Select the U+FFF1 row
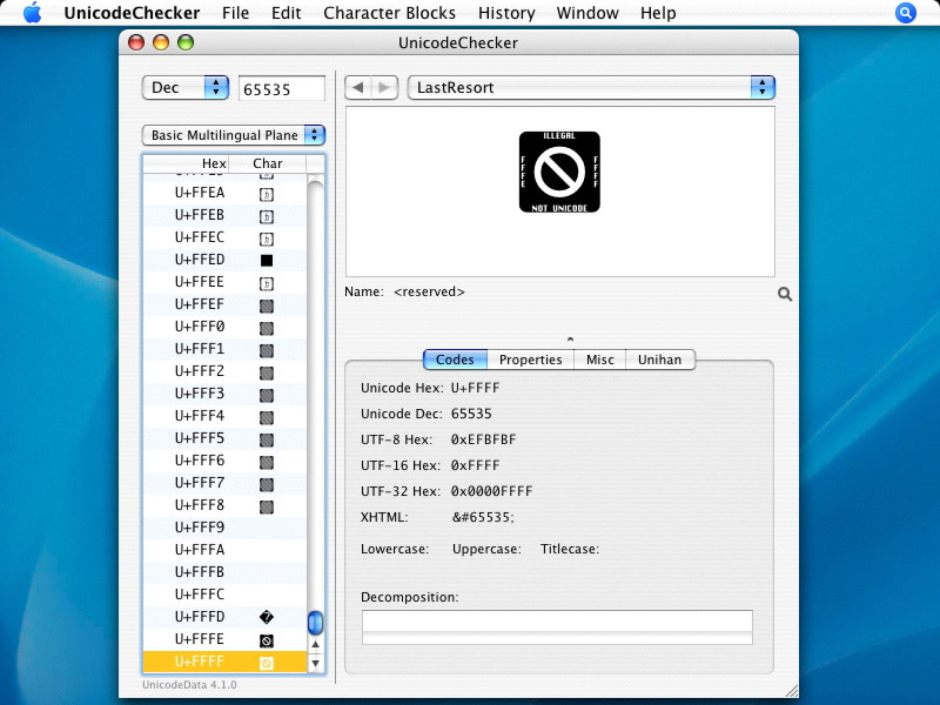This screenshot has height=705, width=940. (x=225, y=349)
